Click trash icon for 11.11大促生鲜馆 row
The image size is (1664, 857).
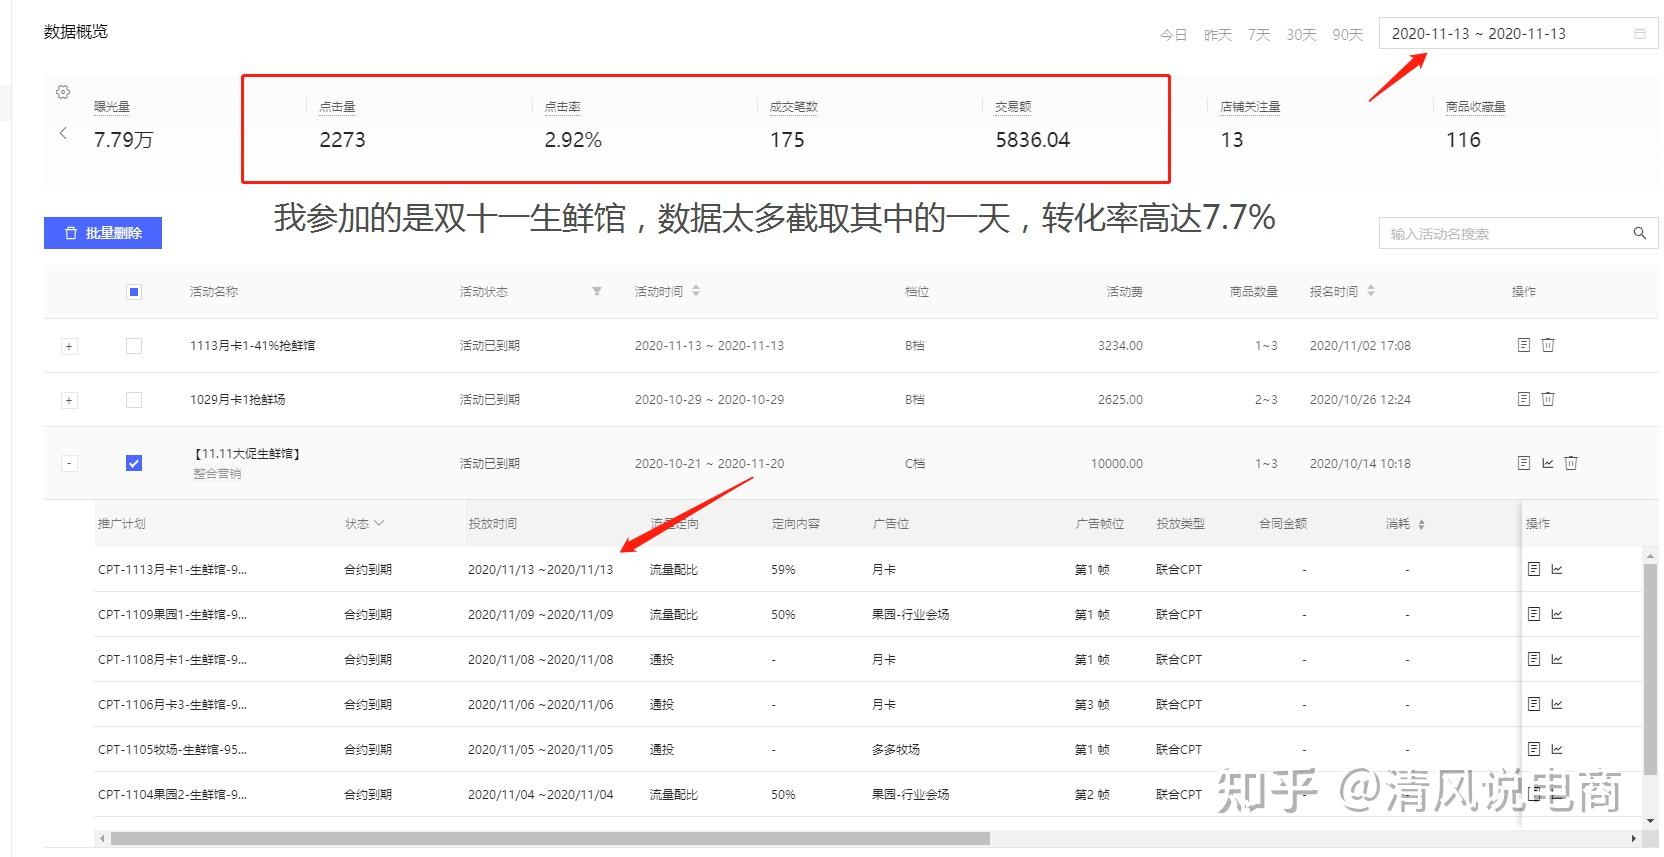(1571, 463)
